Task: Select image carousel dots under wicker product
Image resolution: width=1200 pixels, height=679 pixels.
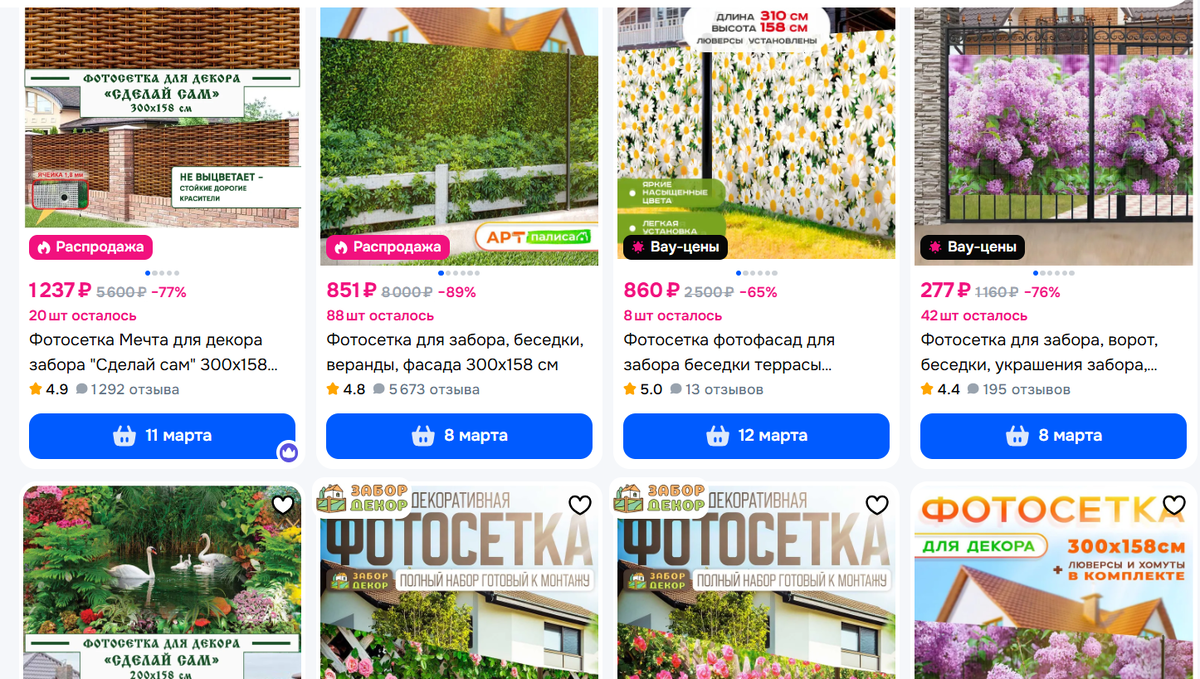Action: click(x=162, y=273)
